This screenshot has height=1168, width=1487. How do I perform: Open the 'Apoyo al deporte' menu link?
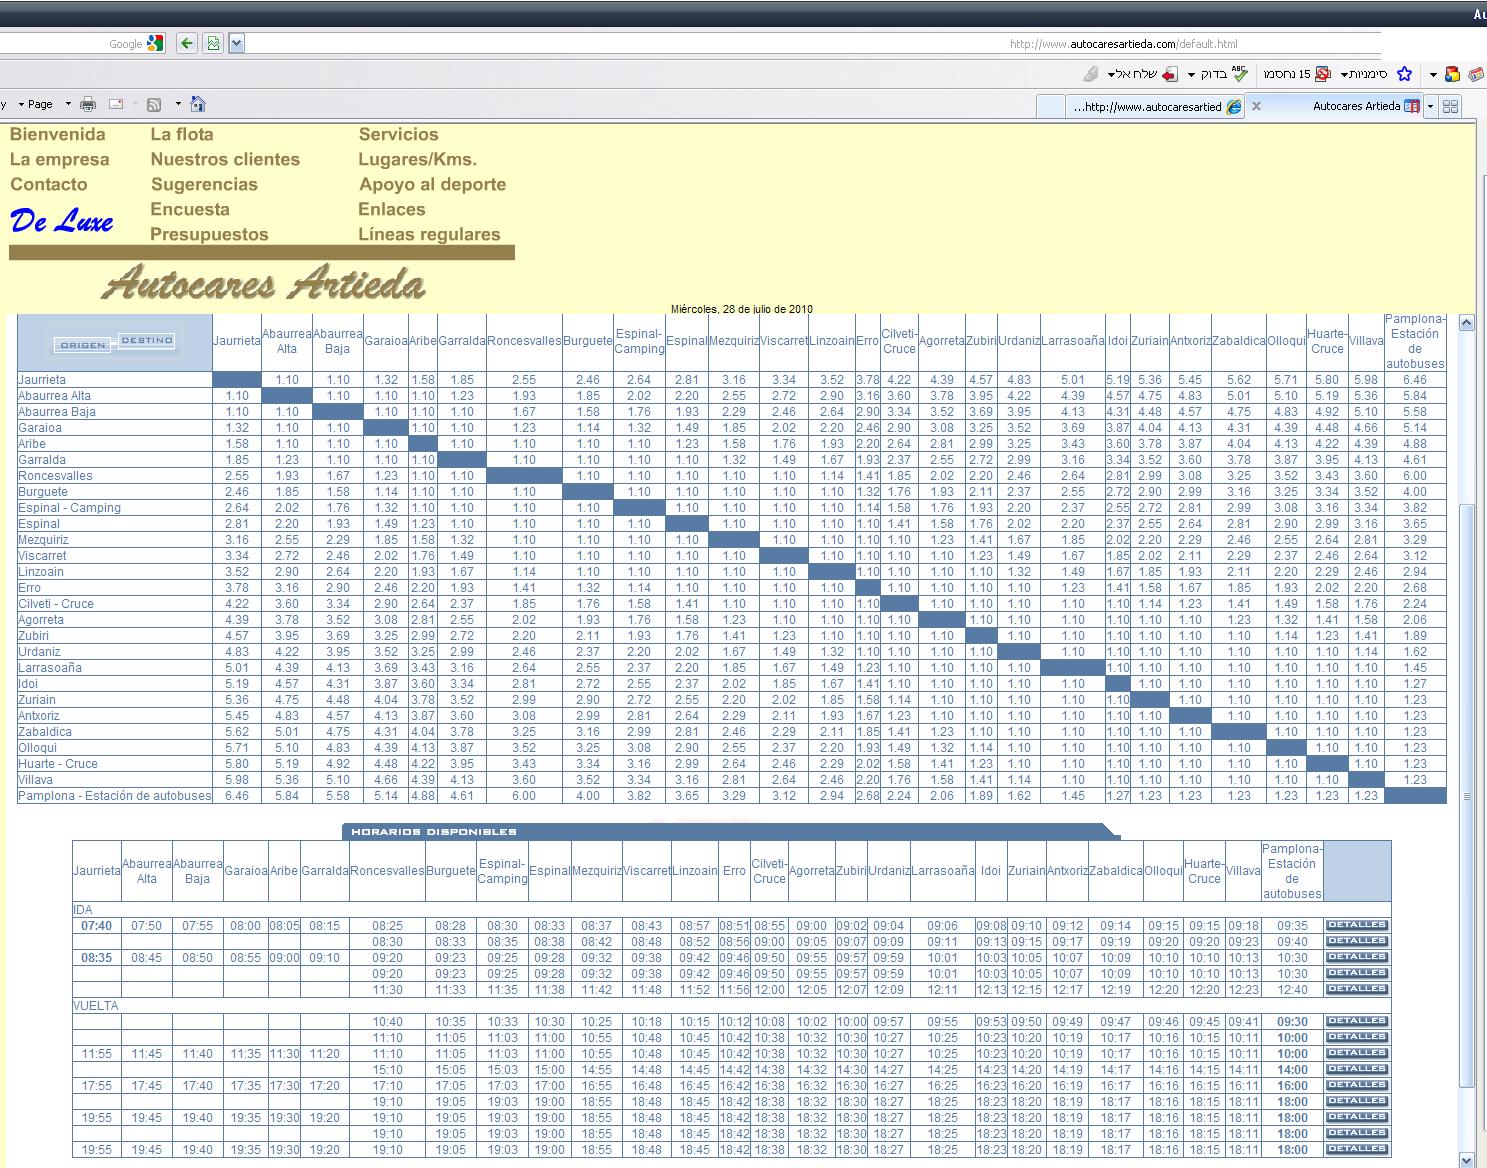point(433,184)
